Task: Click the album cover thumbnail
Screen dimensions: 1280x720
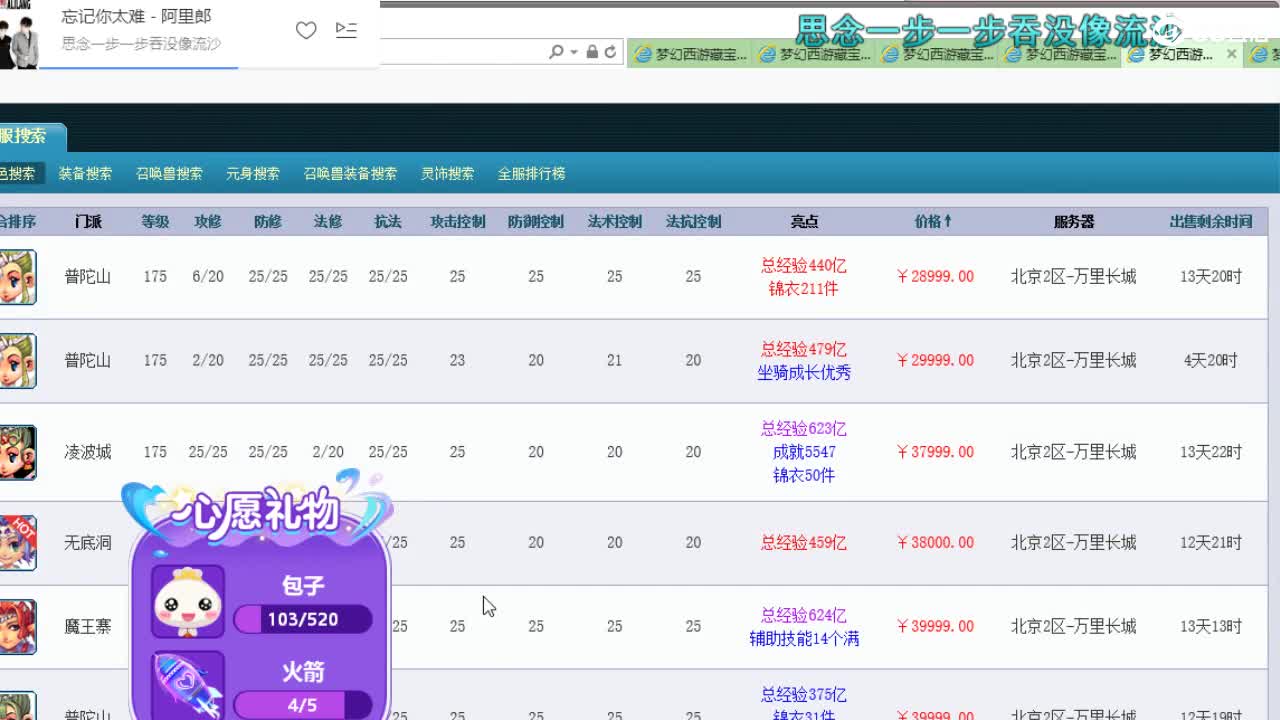Action: [x=19, y=37]
